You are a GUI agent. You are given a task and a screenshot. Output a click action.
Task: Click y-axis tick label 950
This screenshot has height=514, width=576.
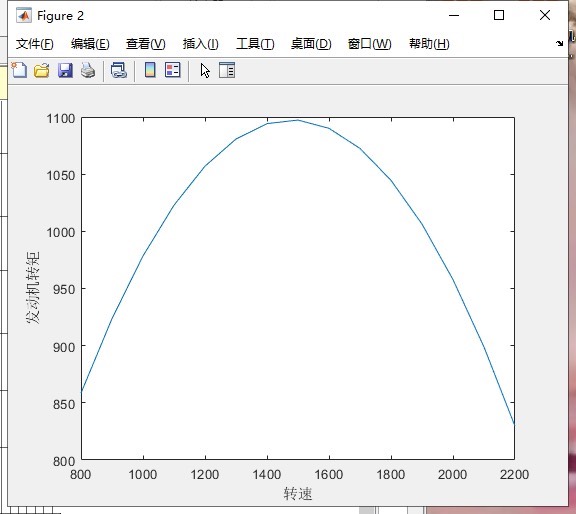(64, 289)
